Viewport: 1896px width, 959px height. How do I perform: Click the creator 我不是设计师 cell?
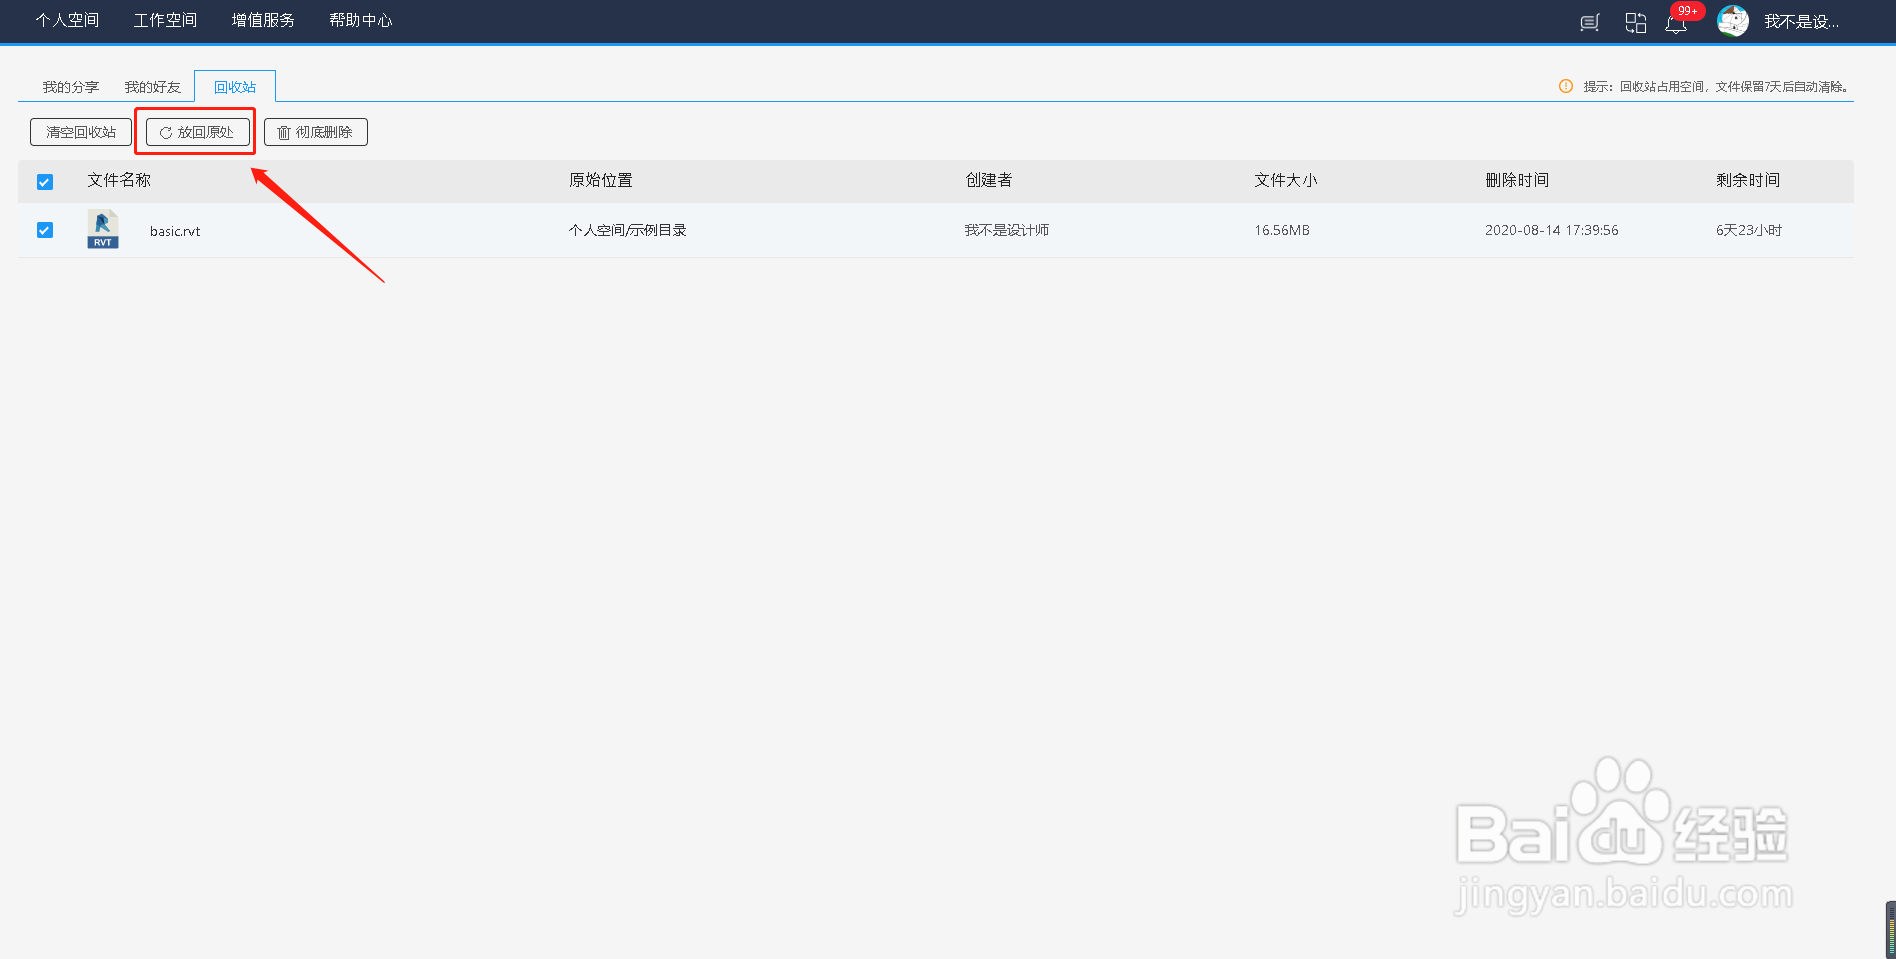(x=1006, y=230)
